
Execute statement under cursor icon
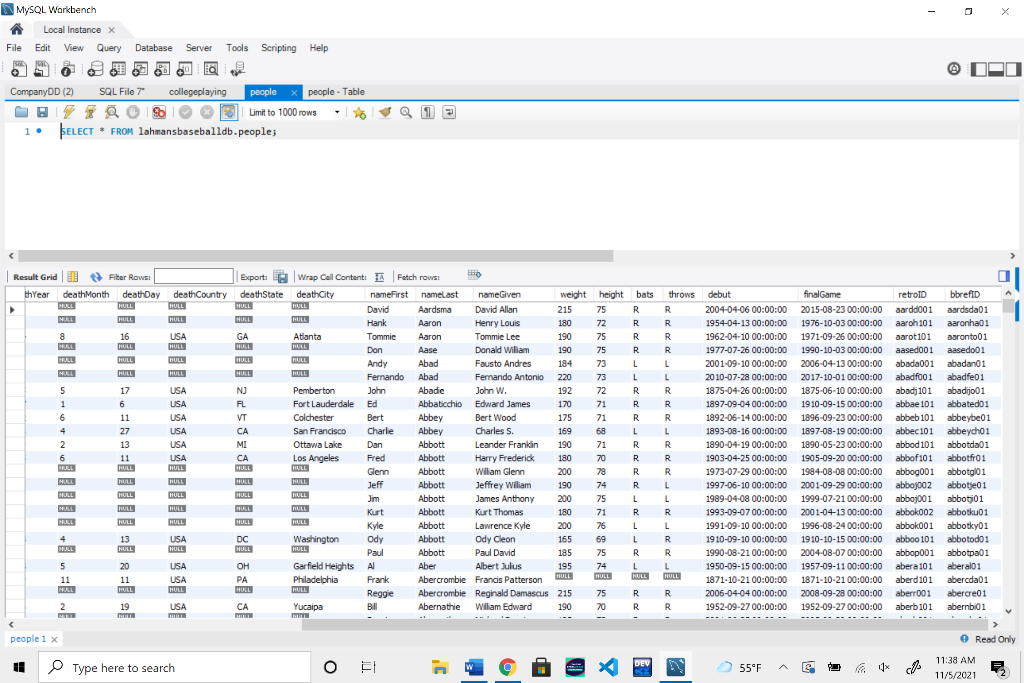[90, 112]
